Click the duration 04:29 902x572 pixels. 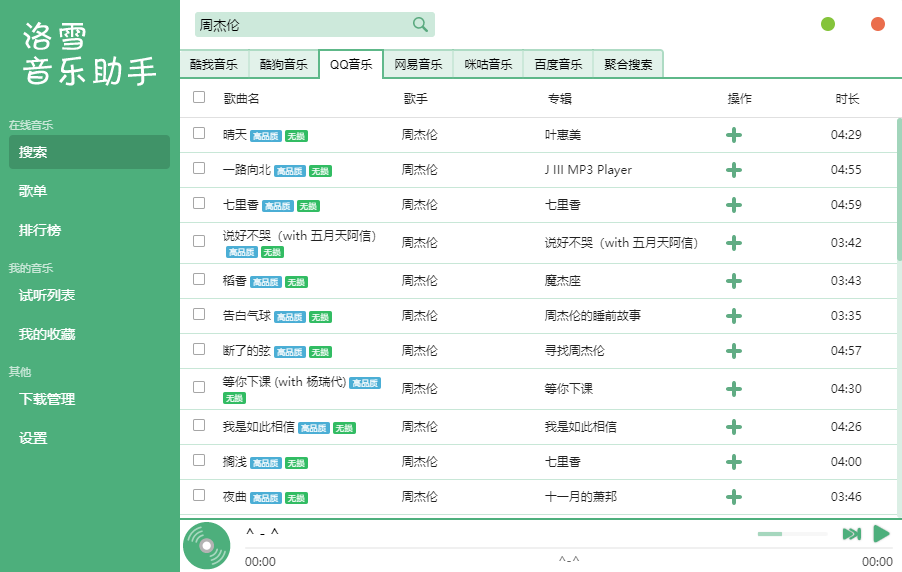(x=846, y=135)
